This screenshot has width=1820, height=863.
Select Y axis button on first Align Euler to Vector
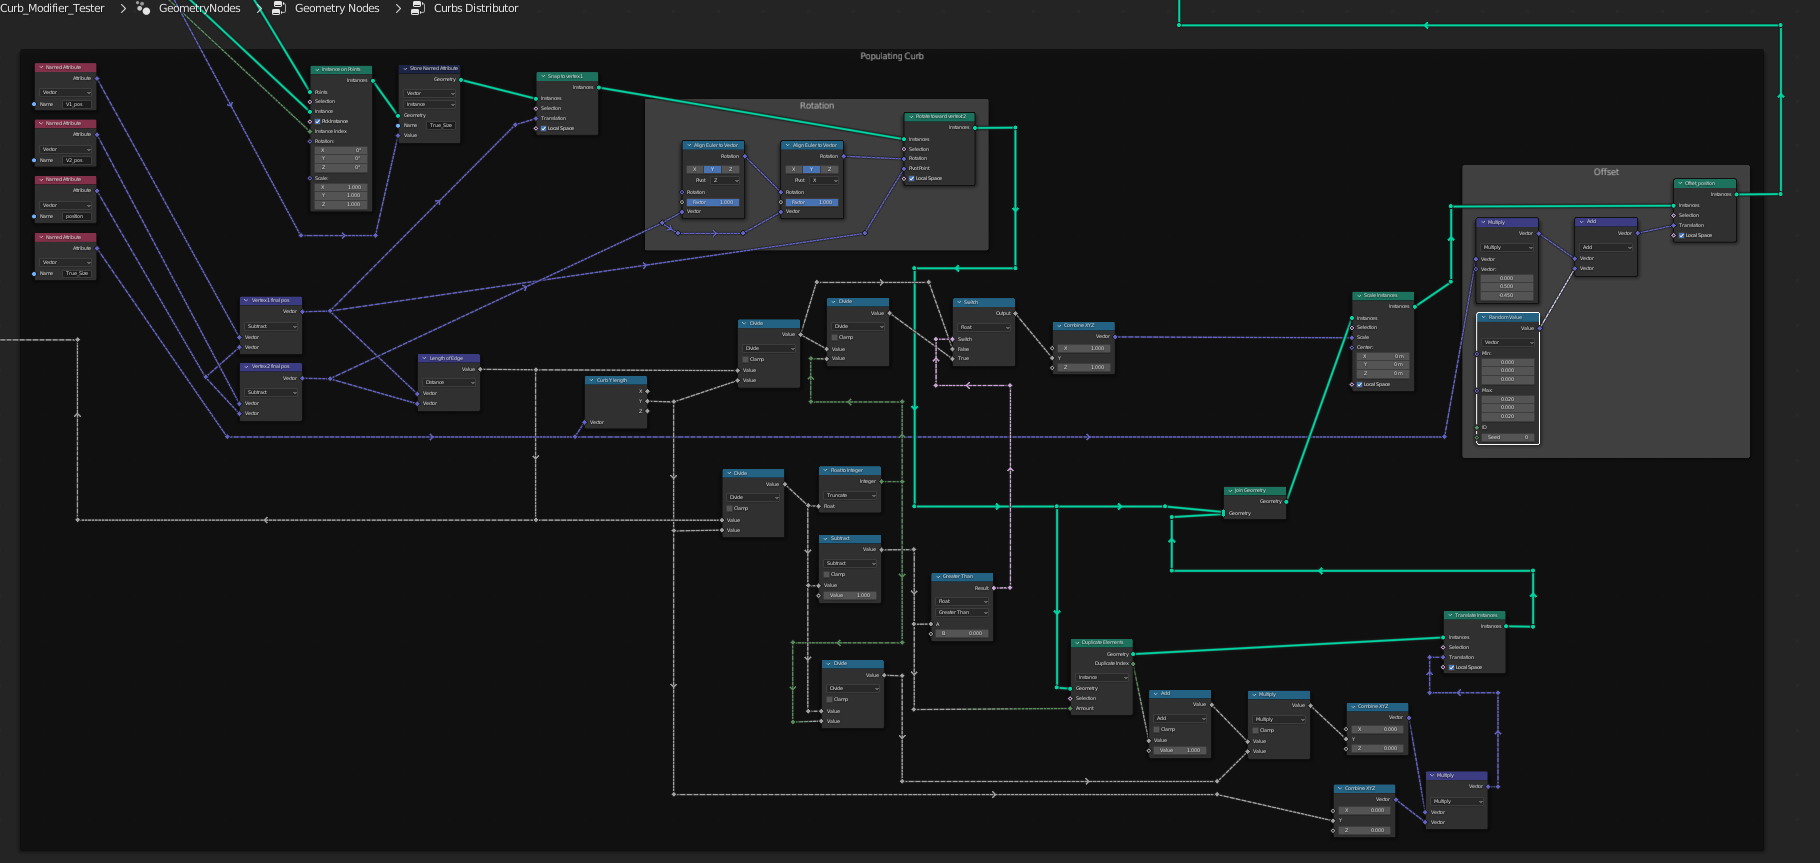pyautogui.click(x=712, y=169)
